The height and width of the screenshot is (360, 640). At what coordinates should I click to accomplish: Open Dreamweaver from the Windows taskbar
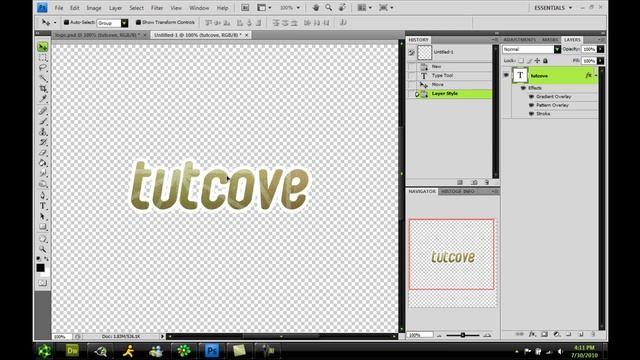72,351
